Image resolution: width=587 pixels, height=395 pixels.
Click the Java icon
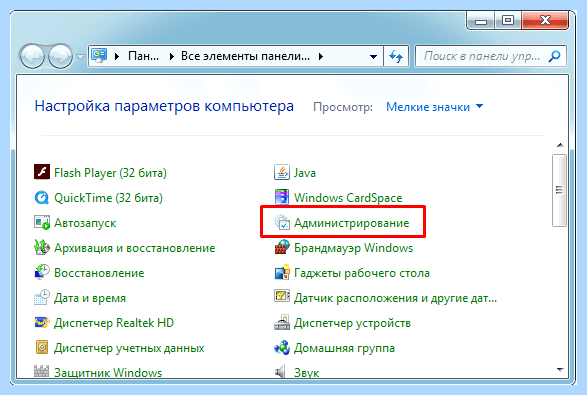[282, 172]
